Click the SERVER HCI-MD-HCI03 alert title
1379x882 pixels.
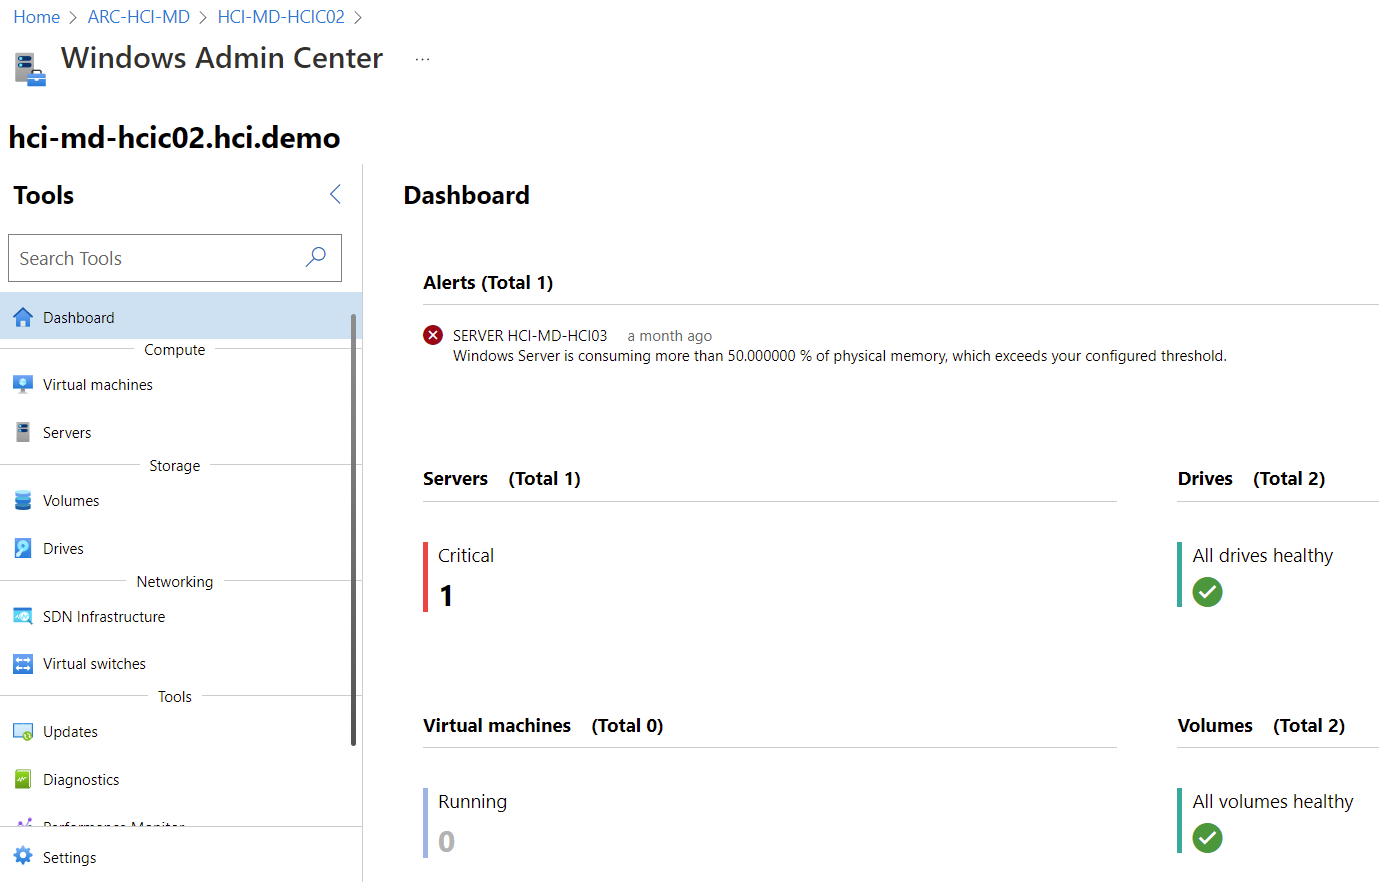point(530,336)
